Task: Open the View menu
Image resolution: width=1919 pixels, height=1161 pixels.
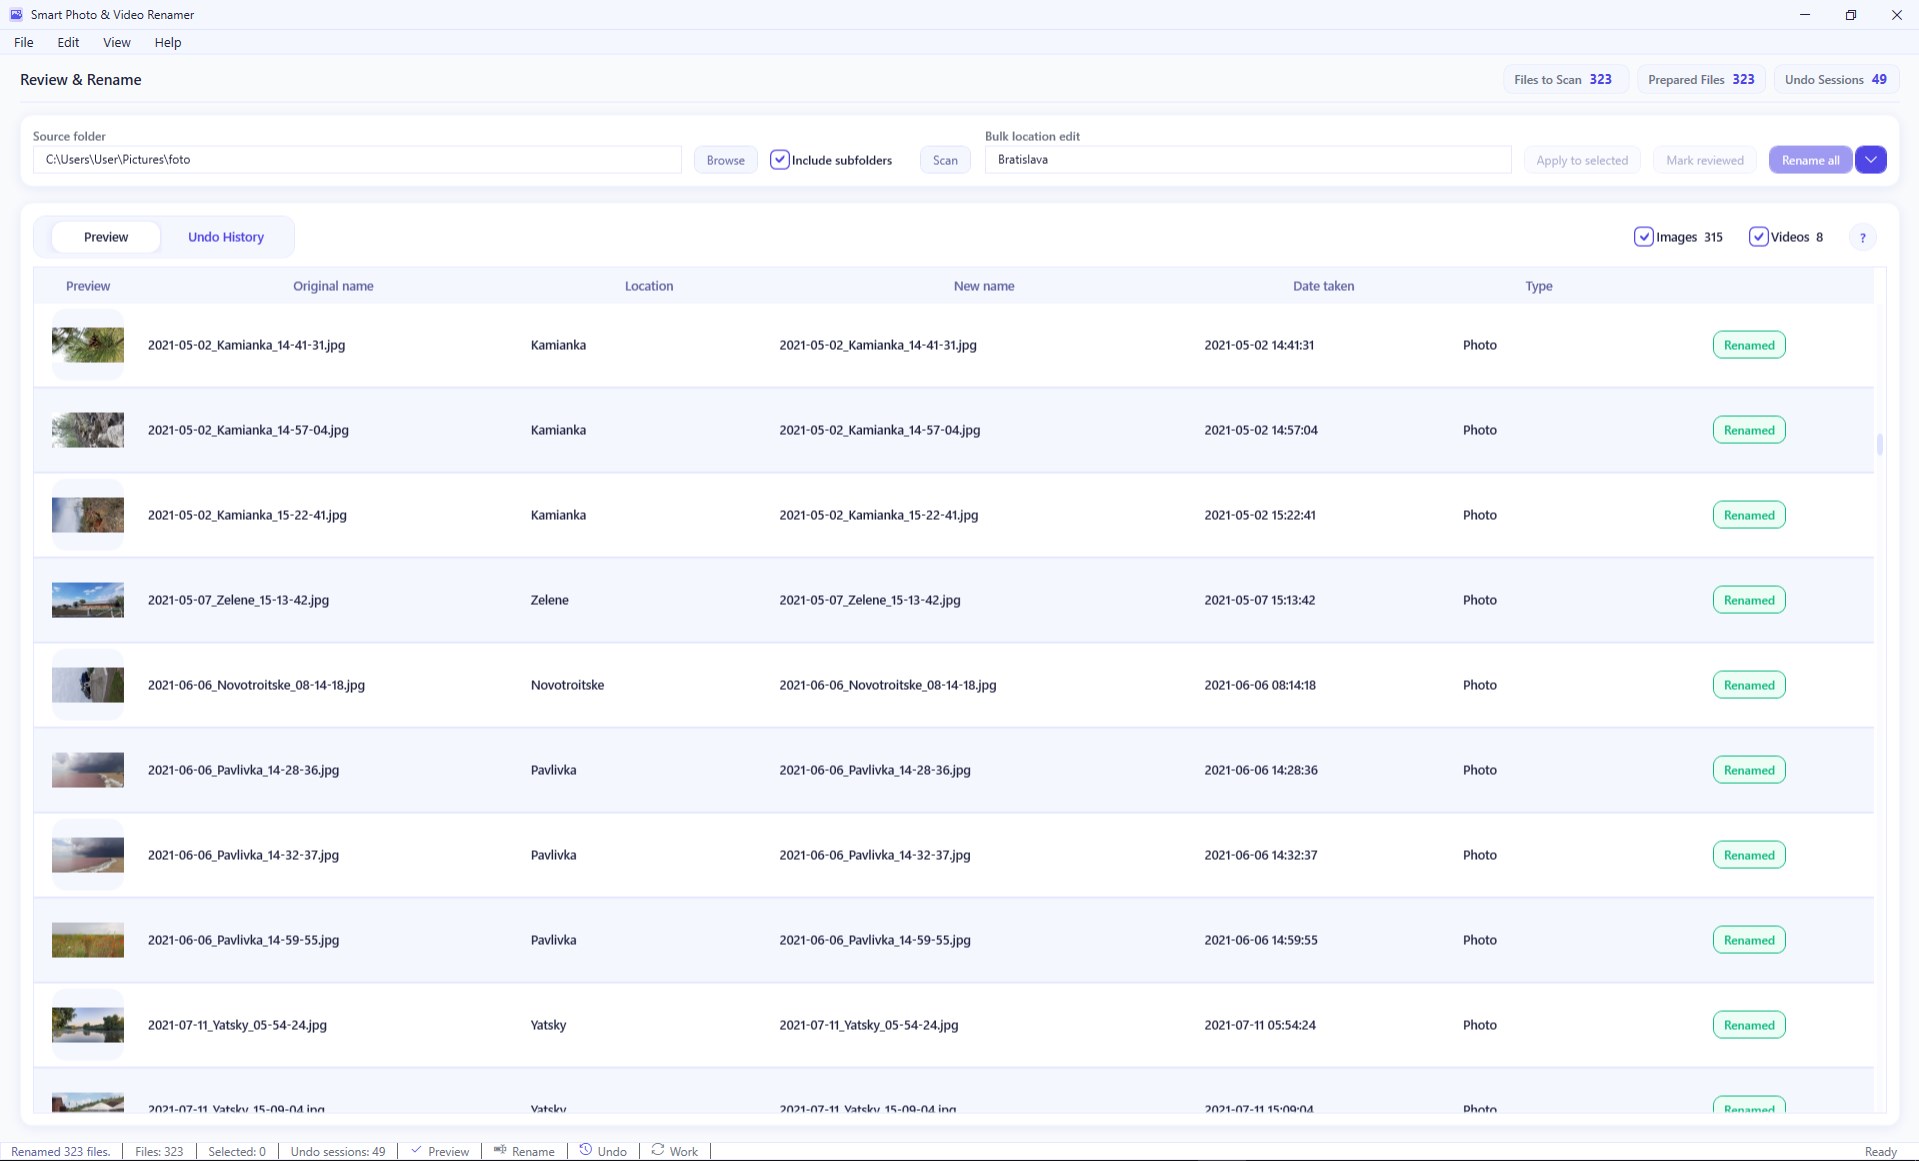Action: pos(117,42)
